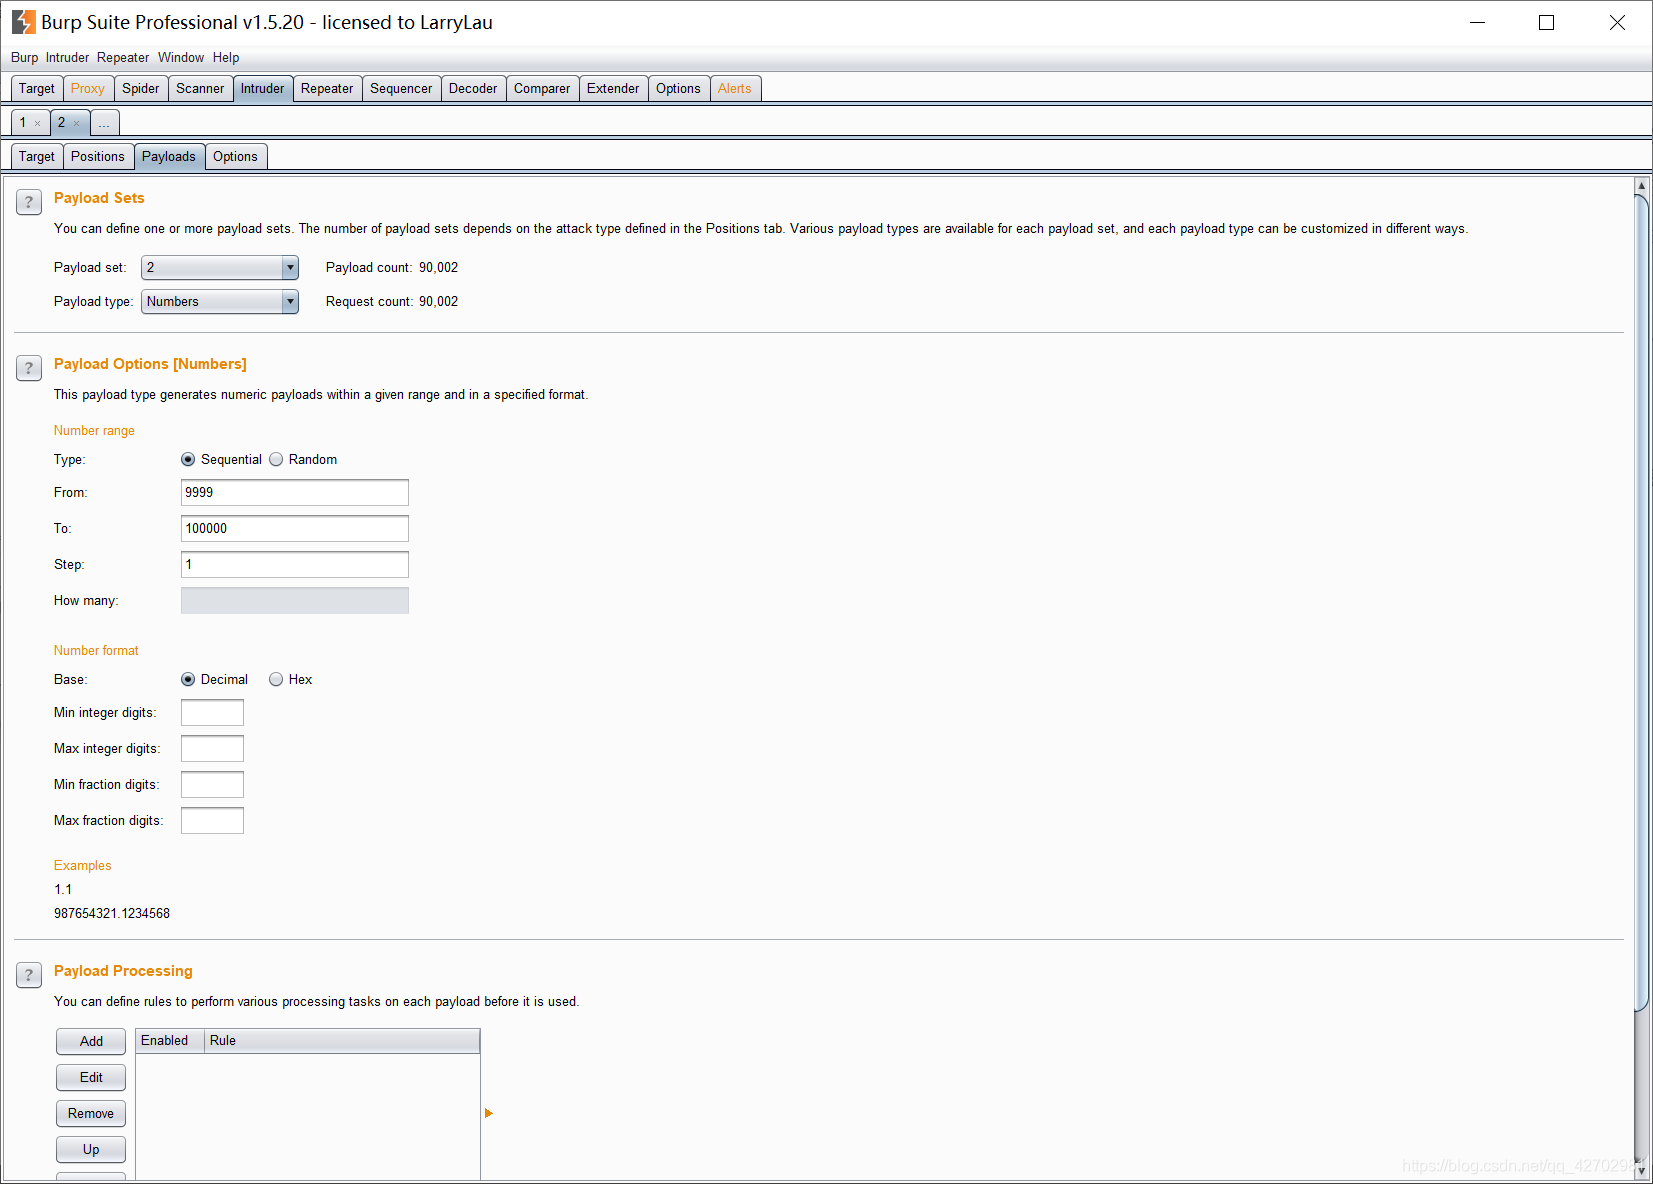This screenshot has height=1184, width=1653.
Task: Close Intruder attack tab 1
Action: (38, 123)
